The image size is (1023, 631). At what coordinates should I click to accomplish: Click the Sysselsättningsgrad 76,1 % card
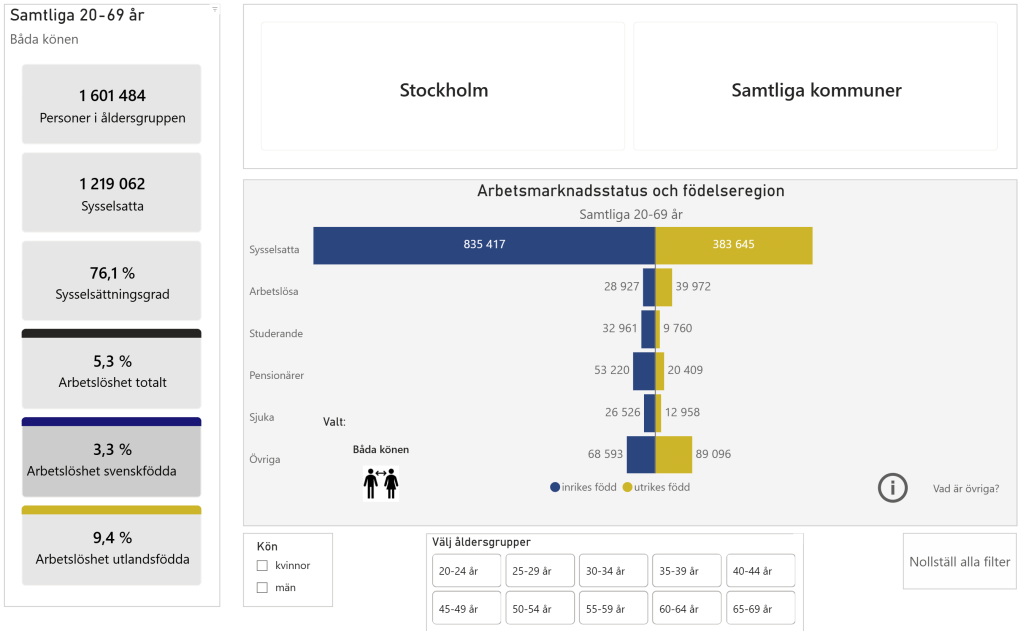point(111,281)
